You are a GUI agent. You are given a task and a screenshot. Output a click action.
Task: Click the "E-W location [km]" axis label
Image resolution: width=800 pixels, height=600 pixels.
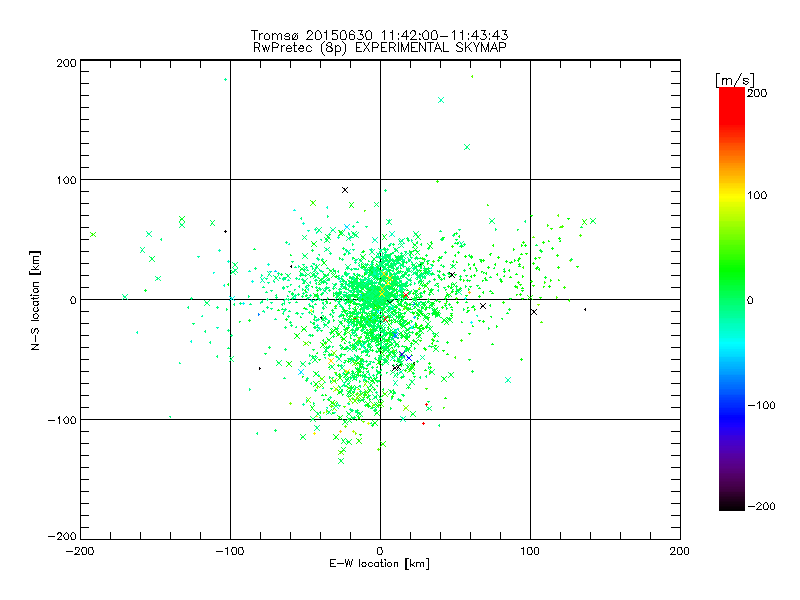(380, 564)
